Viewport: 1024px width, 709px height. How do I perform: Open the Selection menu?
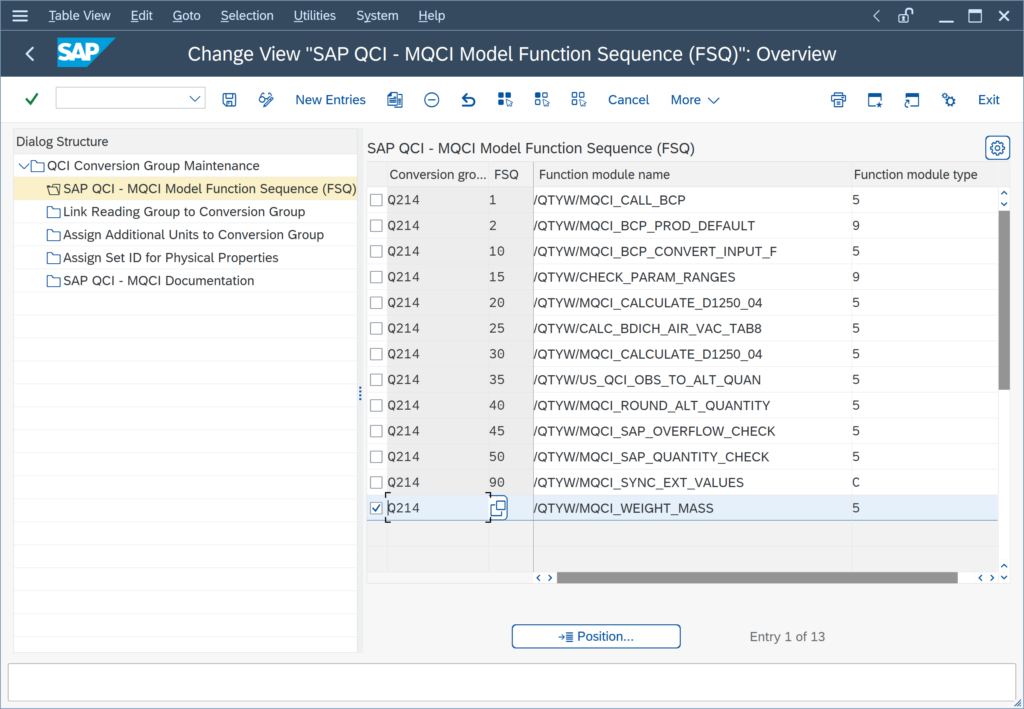247,16
